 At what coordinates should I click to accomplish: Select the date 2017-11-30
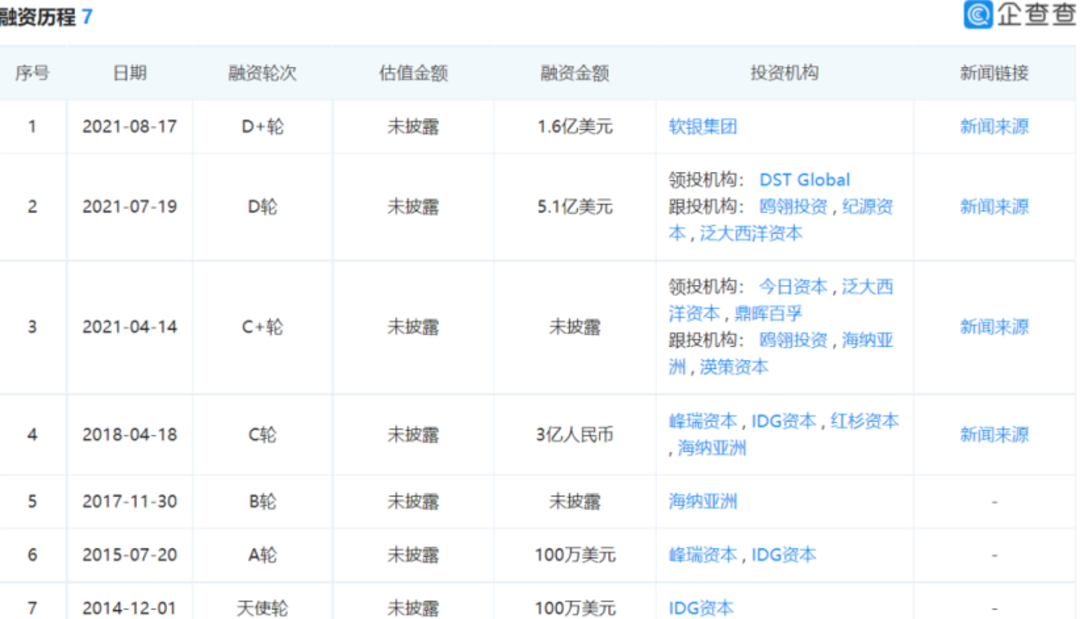coord(129,501)
